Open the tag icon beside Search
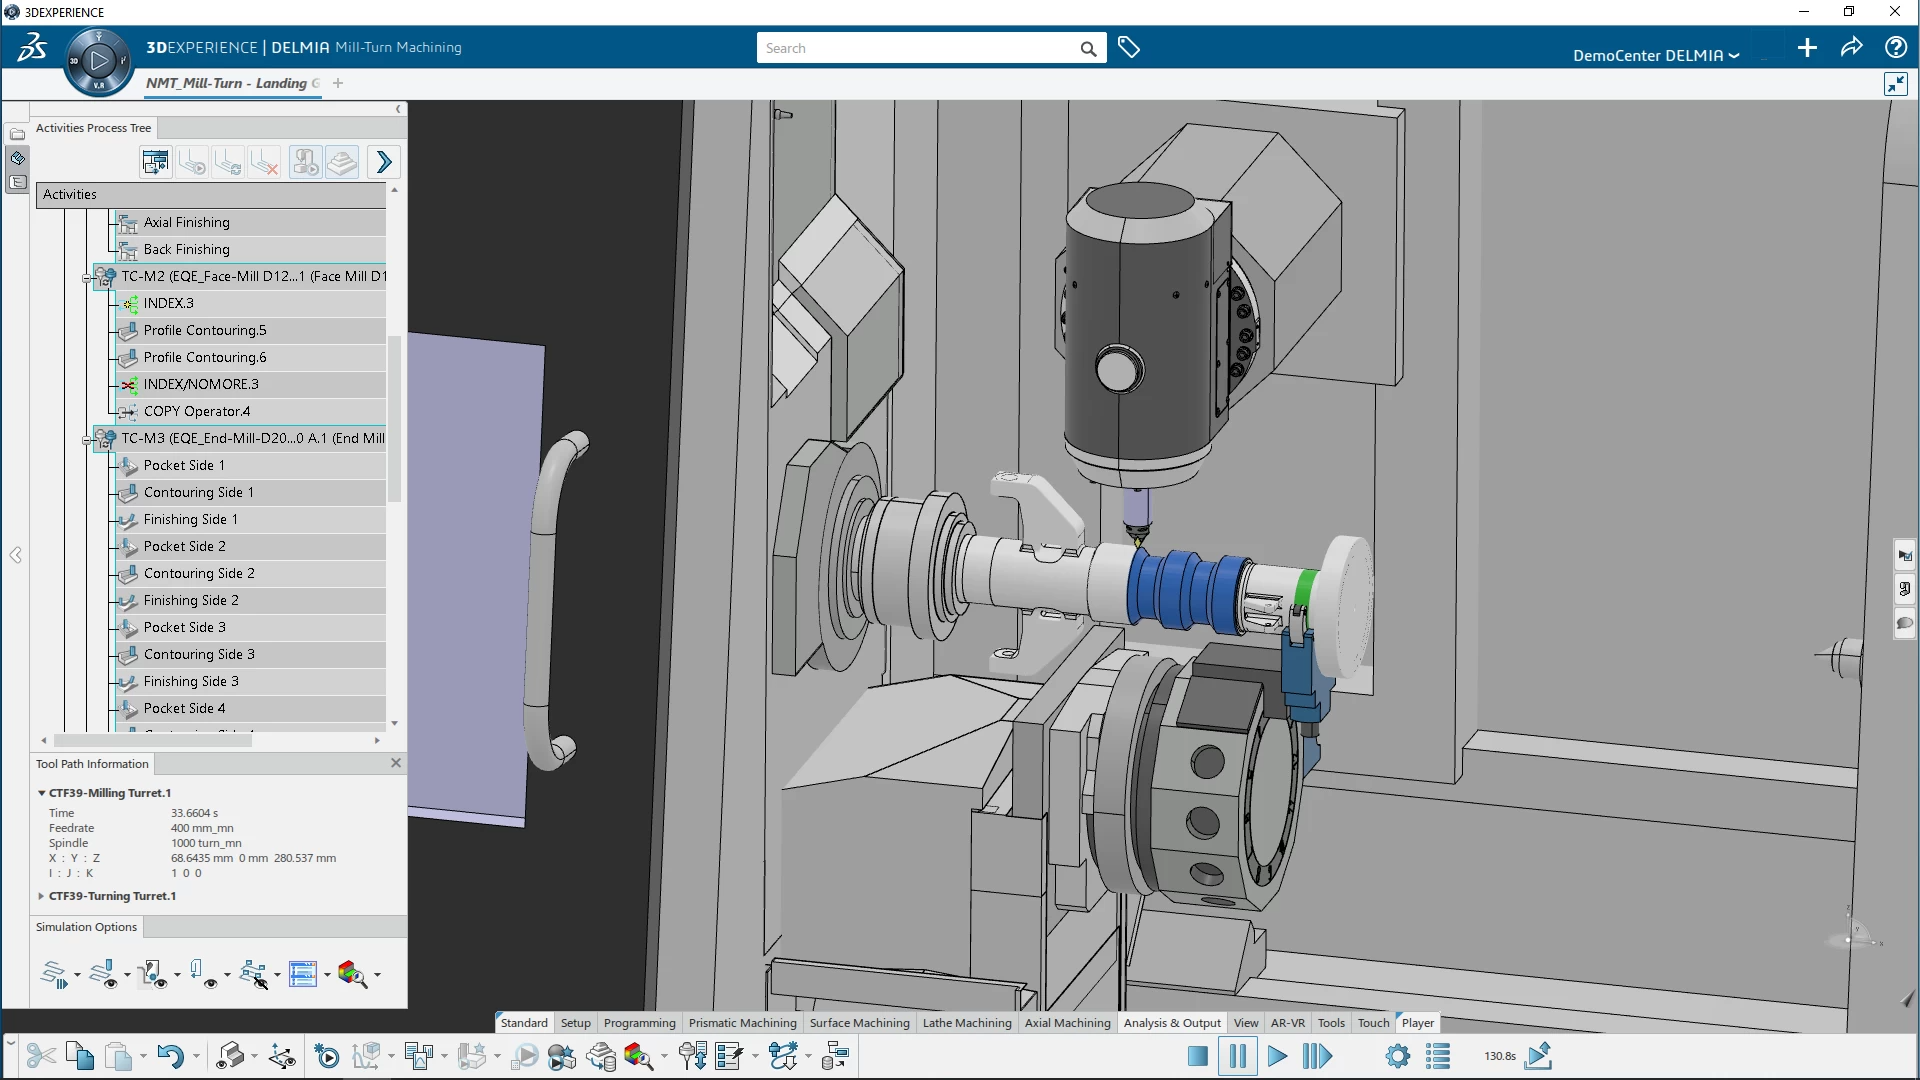1920x1080 pixels. [x=1129, y=48]
